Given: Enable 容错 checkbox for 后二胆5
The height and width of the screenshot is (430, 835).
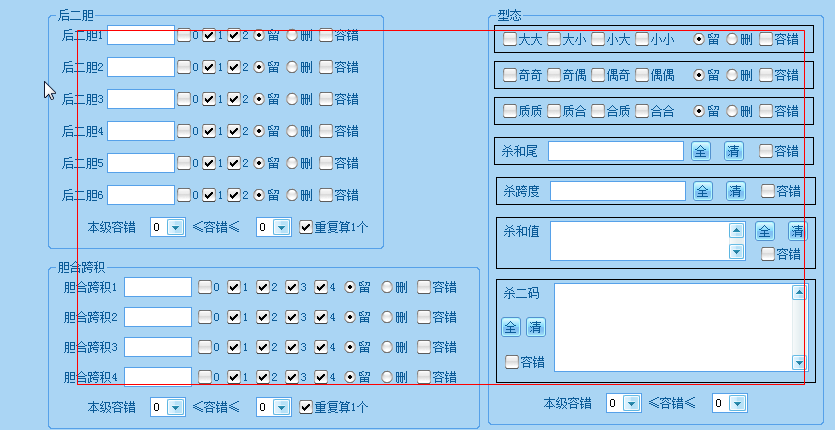Looking at the screenshot, I should pos(326,163).
